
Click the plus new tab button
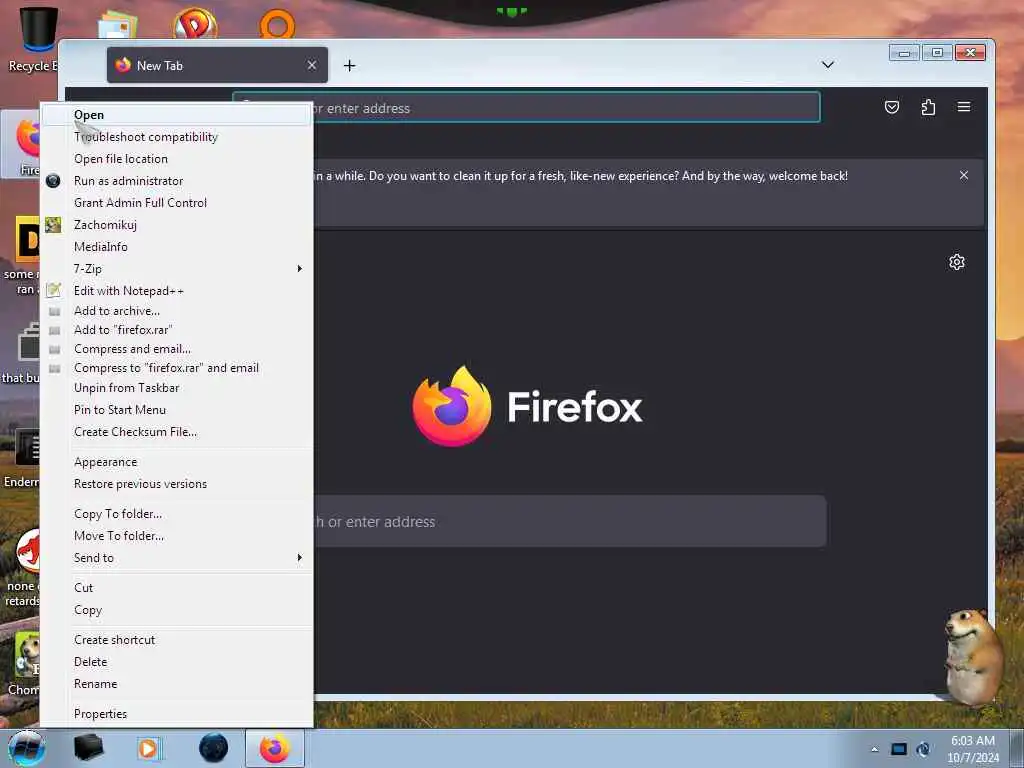click(x=349, y=65)
